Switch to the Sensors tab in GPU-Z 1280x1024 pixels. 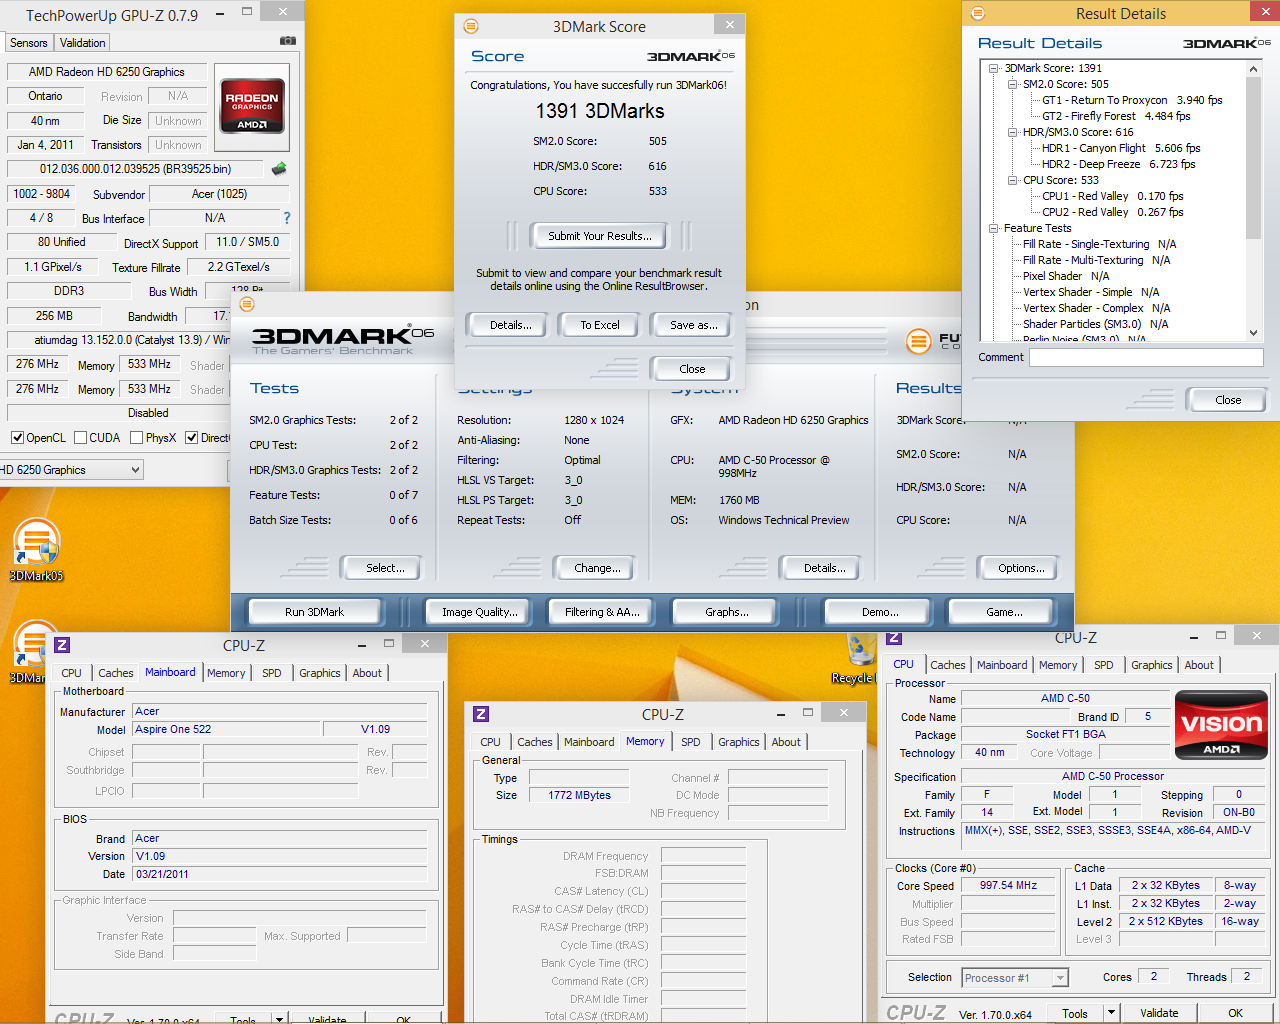tap(29, 43)
